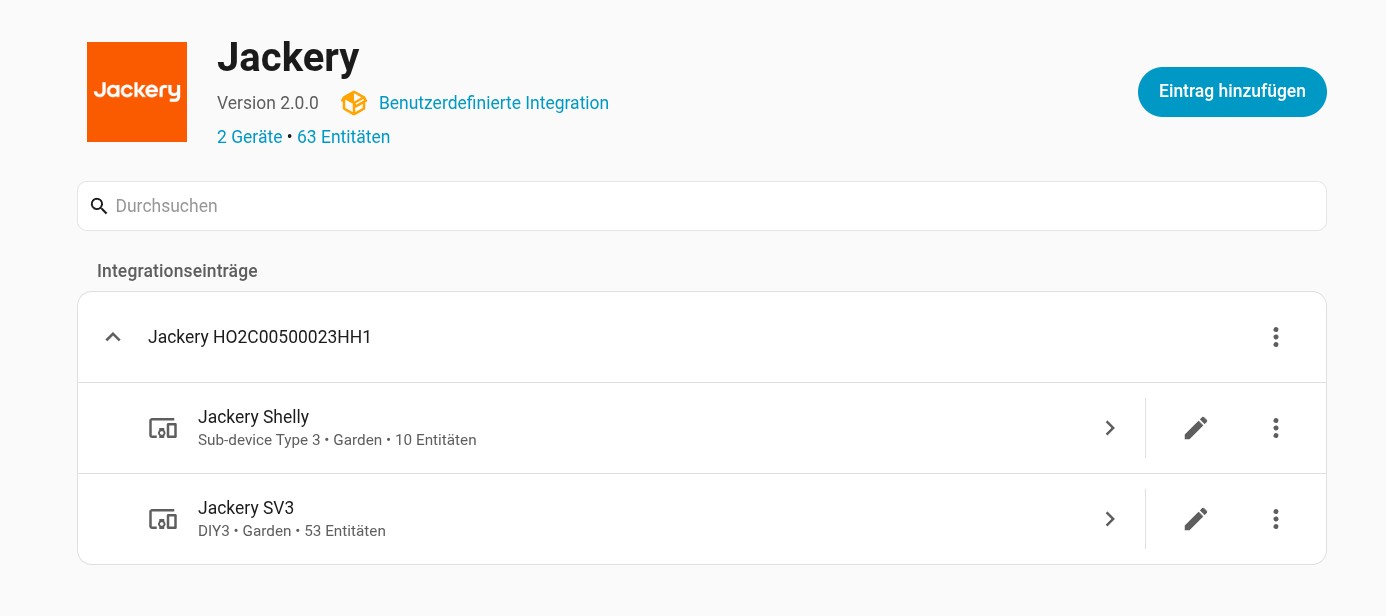Click the chevron arrow for Jackery Shelly
The height and width of the screenshot is (616, 1386).
tap(1110, 428)
